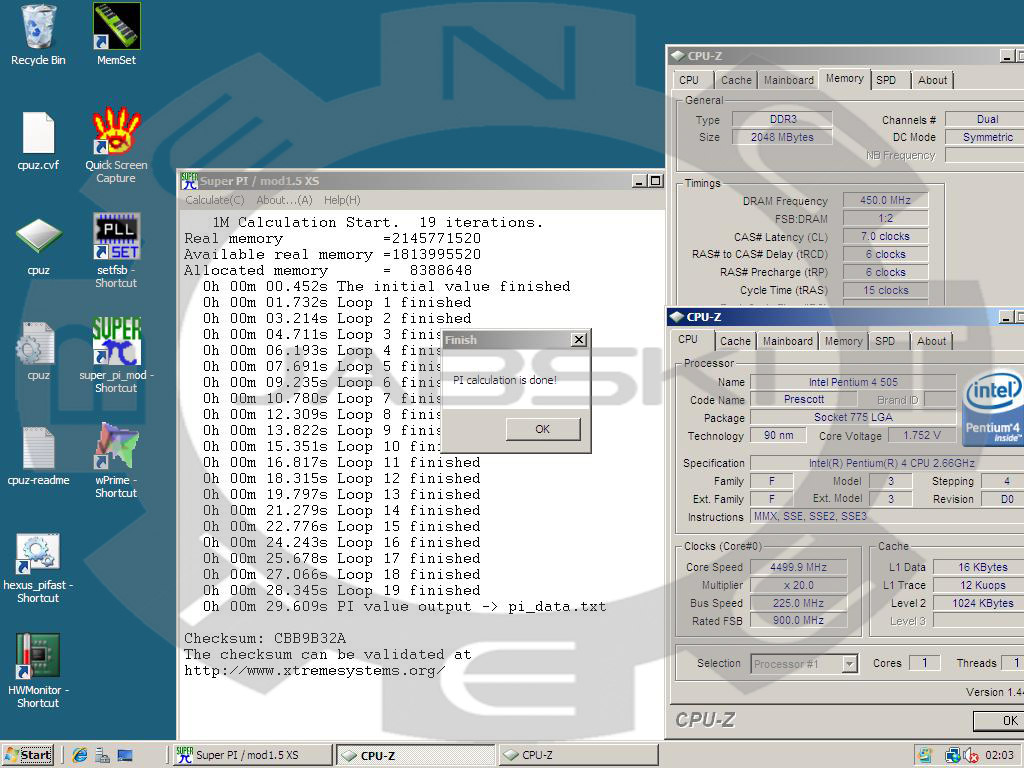Select the cpuz chip application icon
This screenshot has height=768, width=1024.
pyautogui.click(x=38, y=236)
